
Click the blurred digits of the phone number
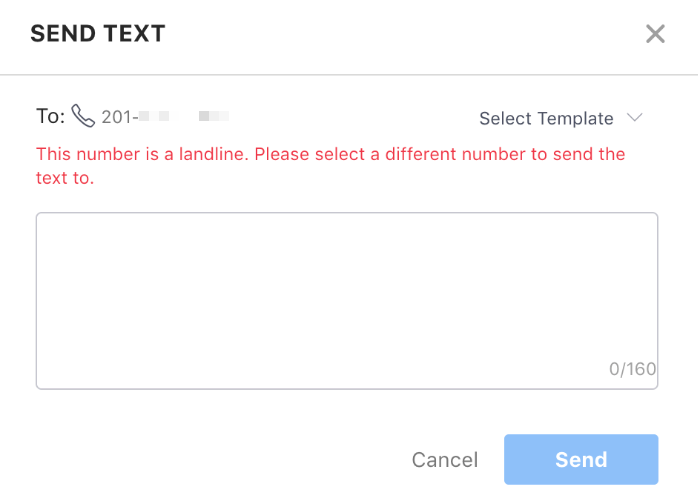[x=185, y=118]
